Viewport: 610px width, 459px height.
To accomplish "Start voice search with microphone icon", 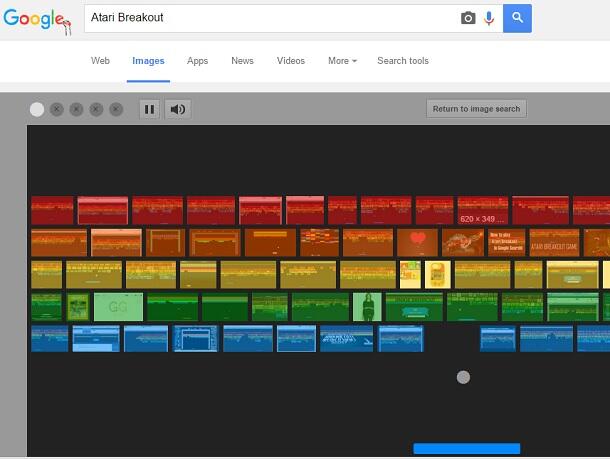I will pos(489,18).
